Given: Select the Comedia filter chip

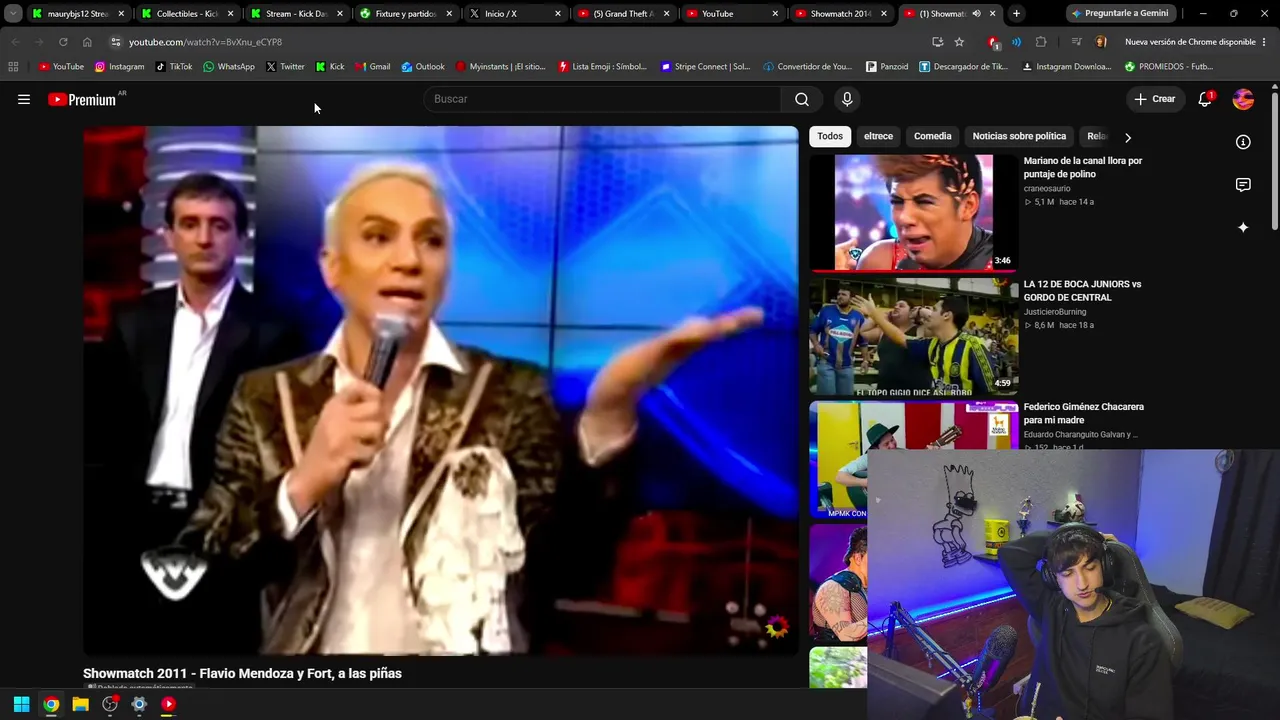Looking at the screenshot, I should point(933,137).
